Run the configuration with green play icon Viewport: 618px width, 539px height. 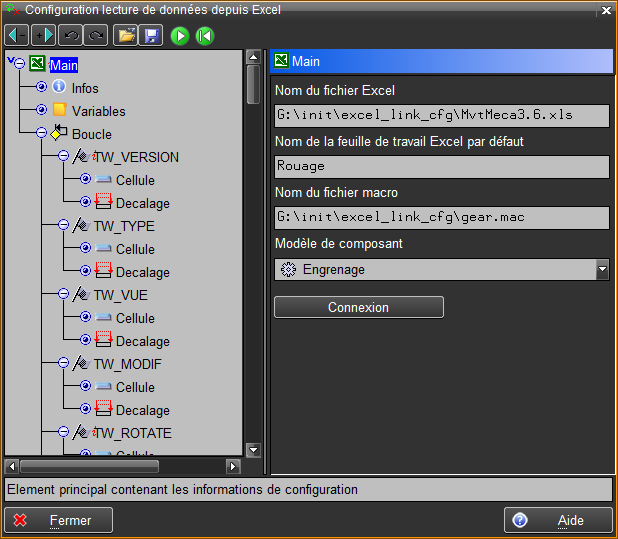[x=180, y=36]
